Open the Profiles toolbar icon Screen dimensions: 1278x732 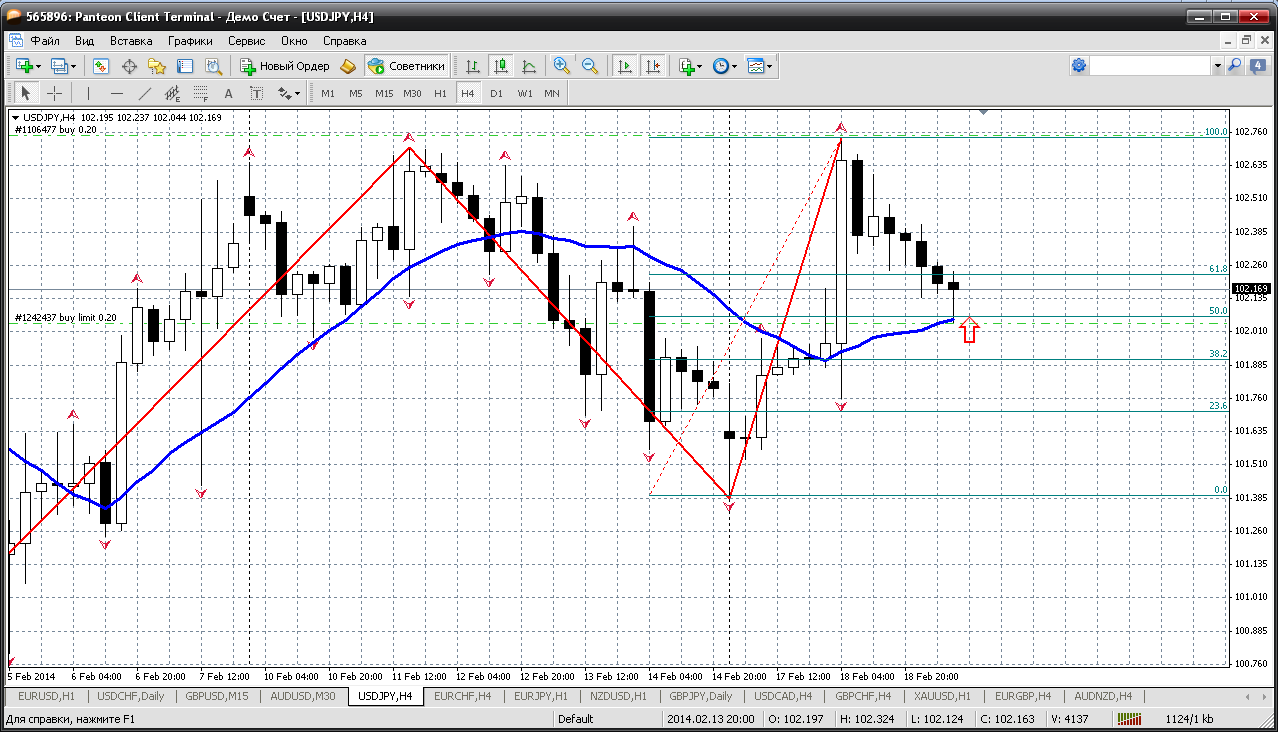[60, 66]
